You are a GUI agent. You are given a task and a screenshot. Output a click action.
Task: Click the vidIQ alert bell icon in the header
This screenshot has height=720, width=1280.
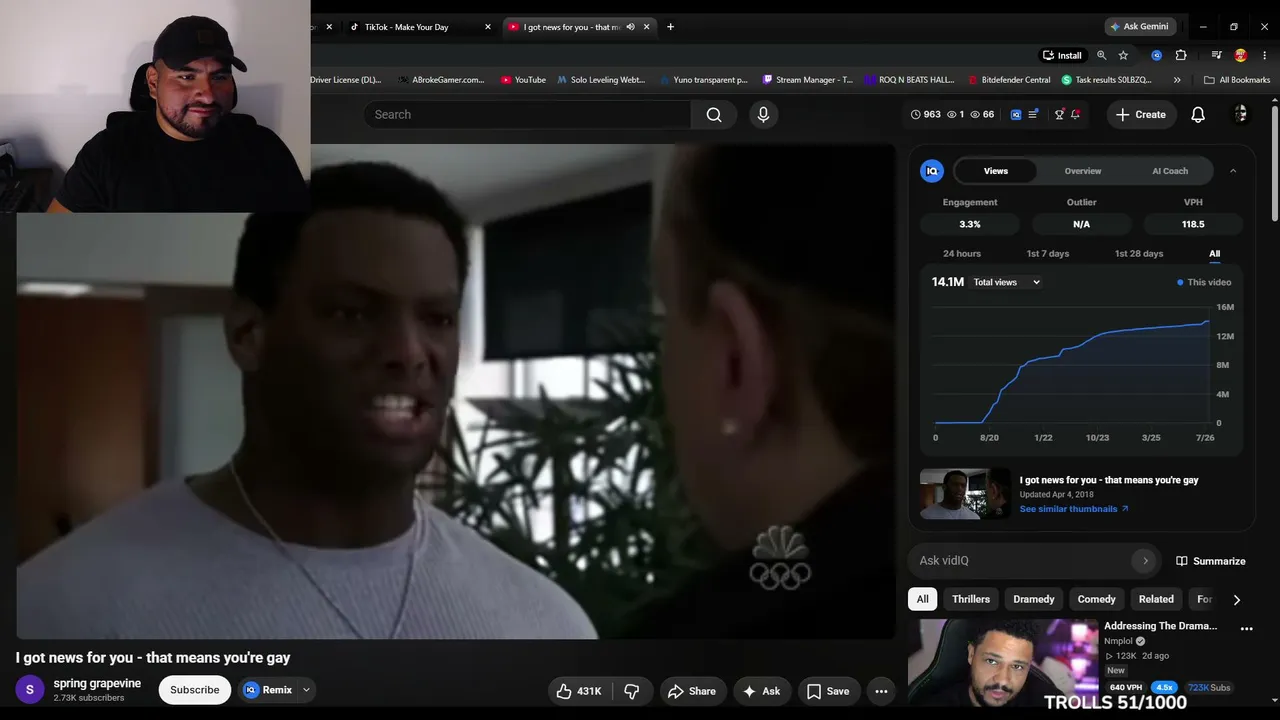coord(1076,115)
